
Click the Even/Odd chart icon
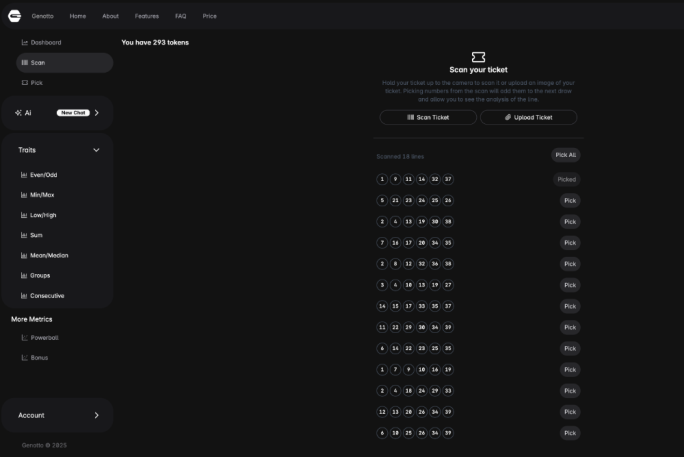(24, 175)
